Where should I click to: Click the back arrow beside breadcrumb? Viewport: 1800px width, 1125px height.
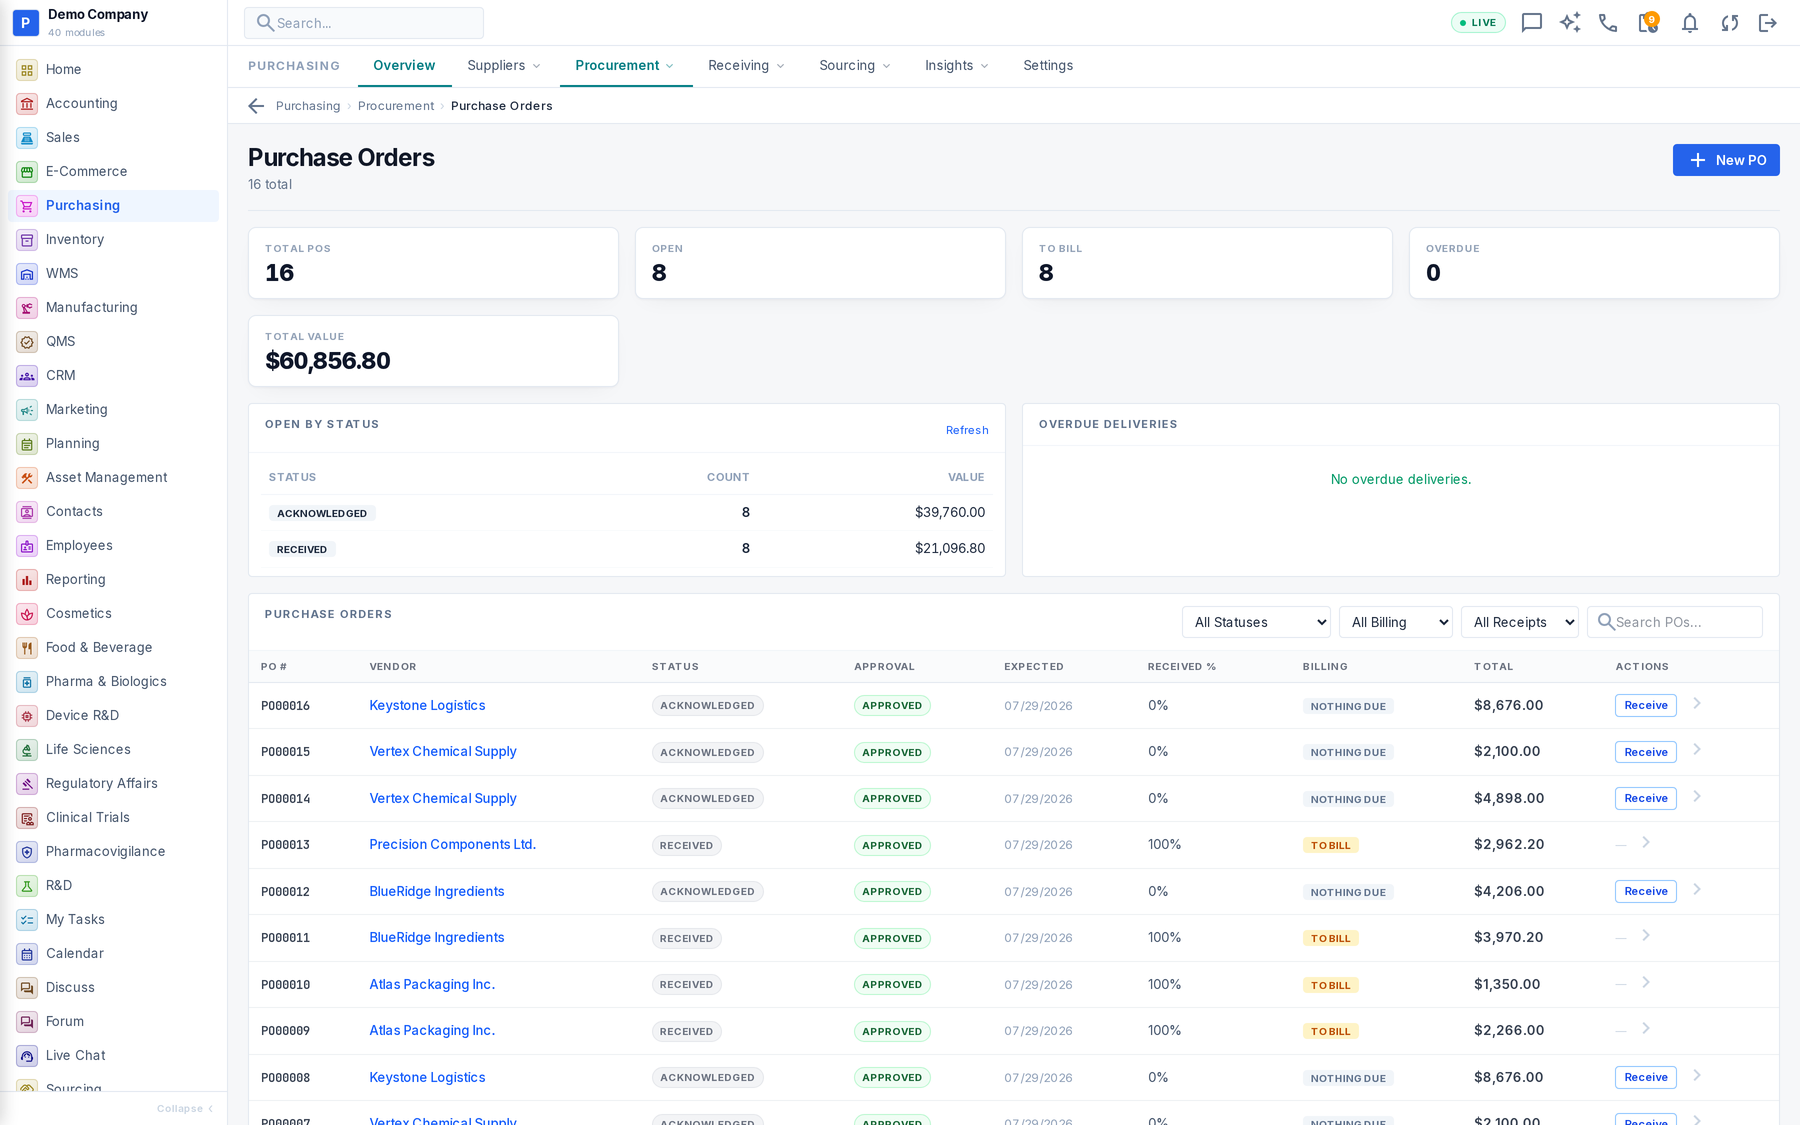point(256,106)
